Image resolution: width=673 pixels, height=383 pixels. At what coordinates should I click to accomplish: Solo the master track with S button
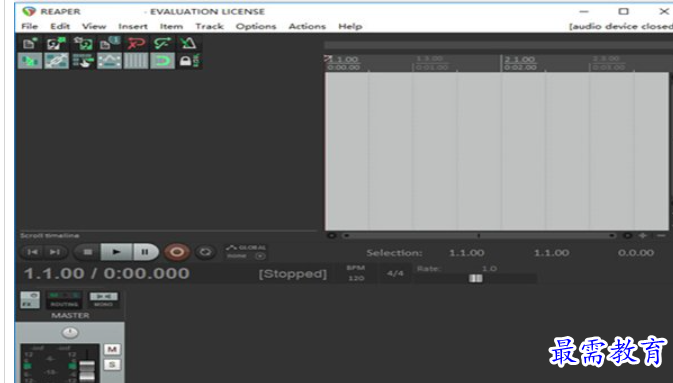(x=112, y=365)
